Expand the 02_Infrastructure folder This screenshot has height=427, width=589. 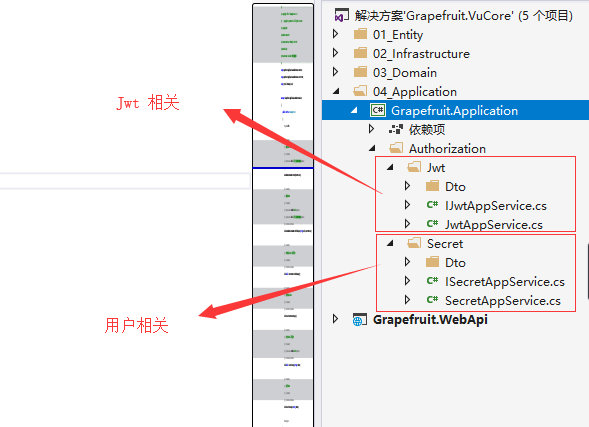click(x=335, y=53)
